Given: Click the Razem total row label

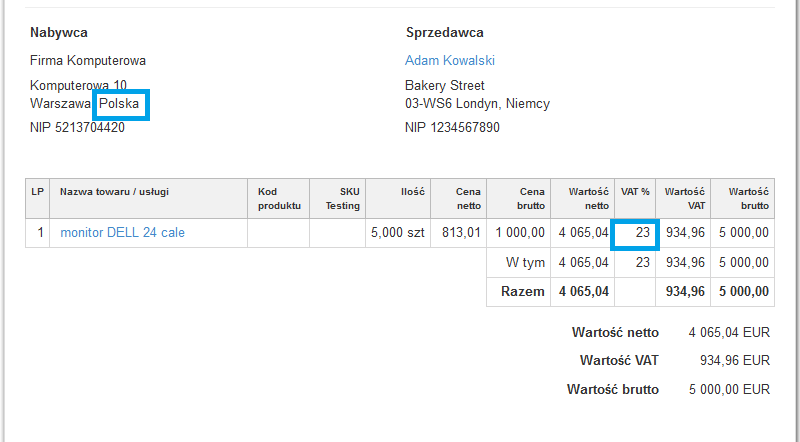Looking at the screenshot, I should click(524, 292).
